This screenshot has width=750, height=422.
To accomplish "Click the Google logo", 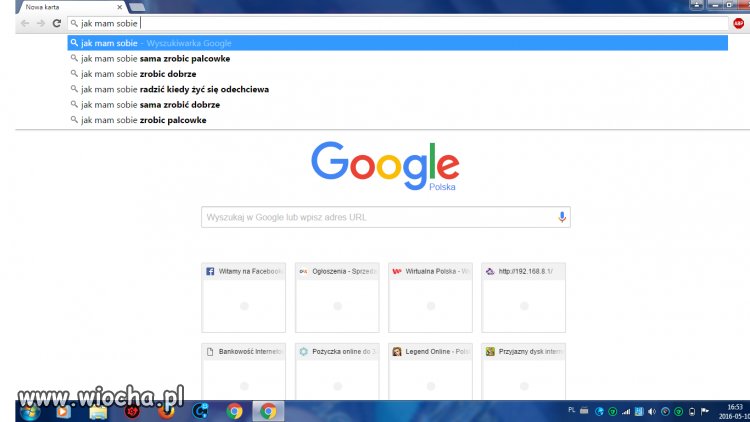I will 386,166.
